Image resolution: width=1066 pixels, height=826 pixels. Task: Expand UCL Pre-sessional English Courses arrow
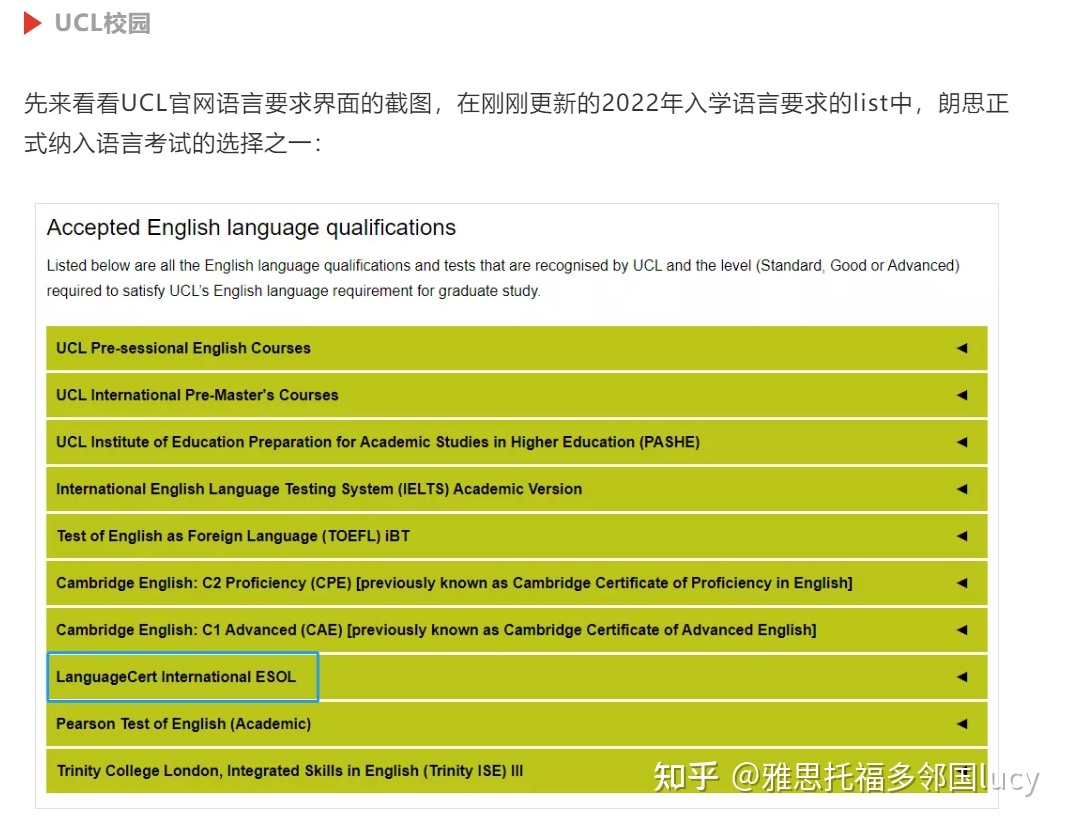[x=961, y=348]
